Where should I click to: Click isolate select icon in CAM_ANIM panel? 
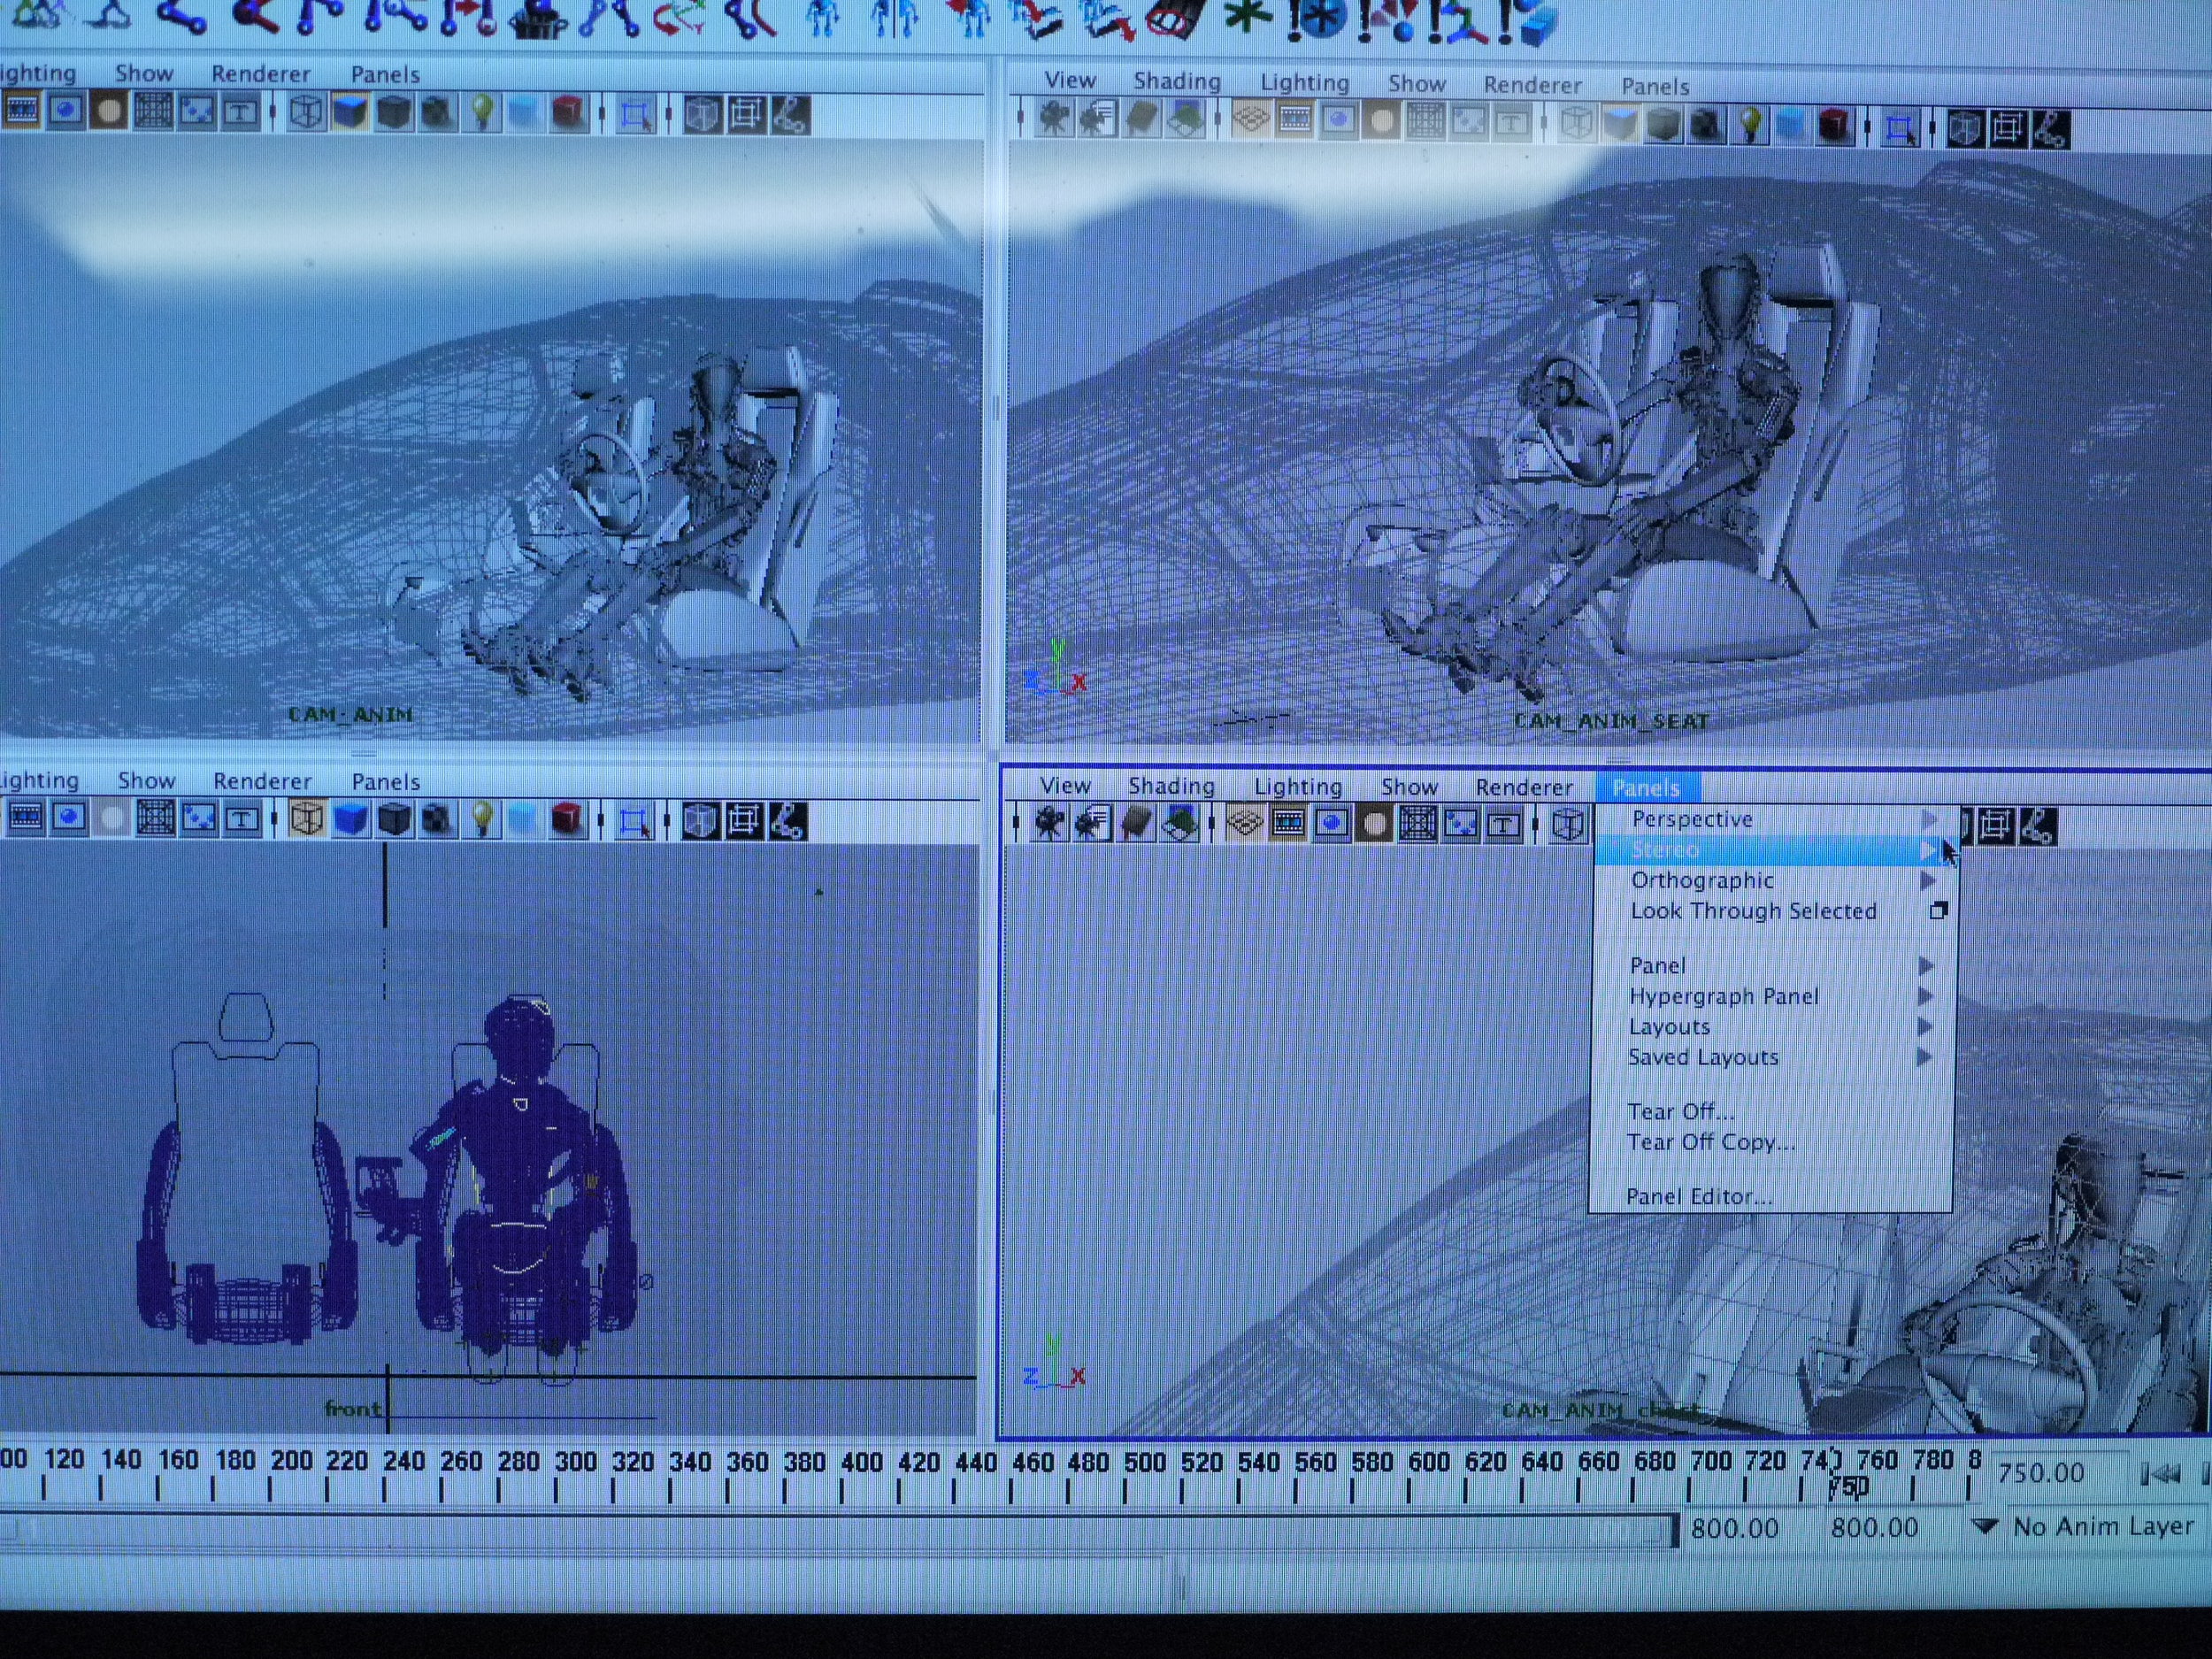tap(635, 116)
